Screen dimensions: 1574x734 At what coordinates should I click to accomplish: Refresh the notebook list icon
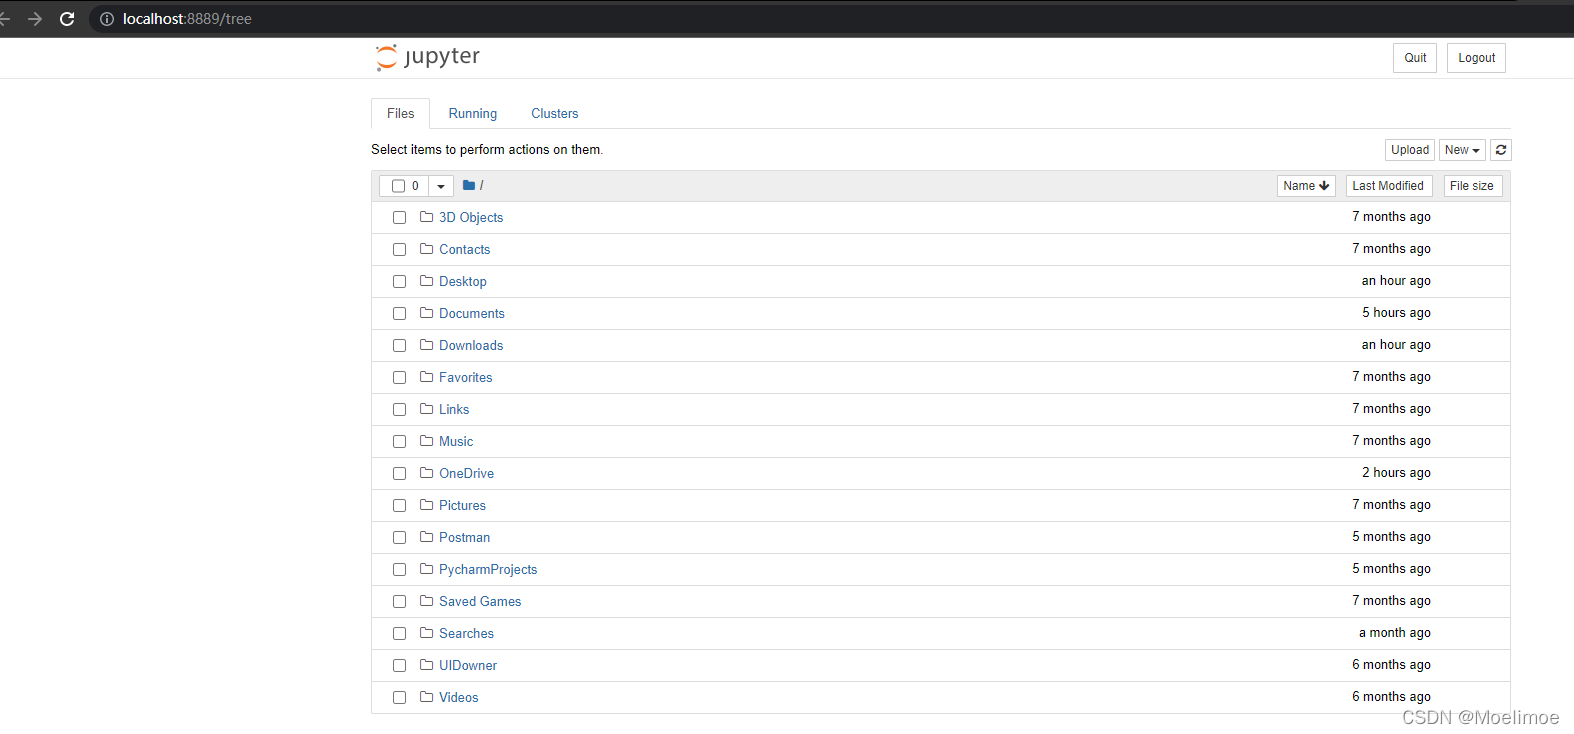pos(1501,150)
